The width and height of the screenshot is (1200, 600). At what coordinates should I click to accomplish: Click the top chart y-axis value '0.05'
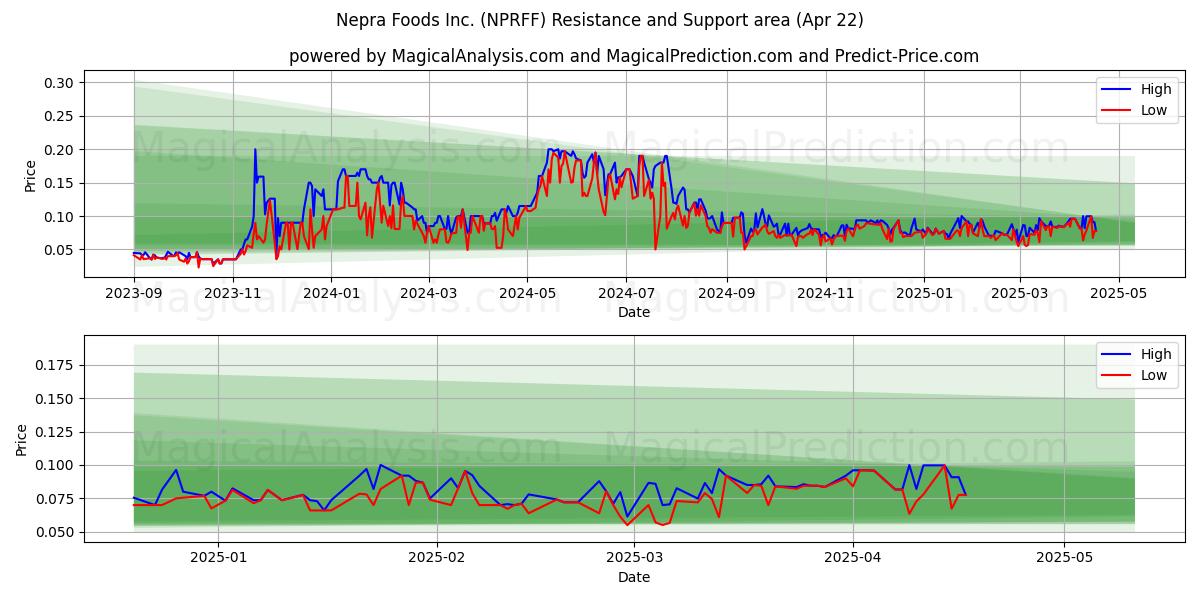[x=60, y=250]
